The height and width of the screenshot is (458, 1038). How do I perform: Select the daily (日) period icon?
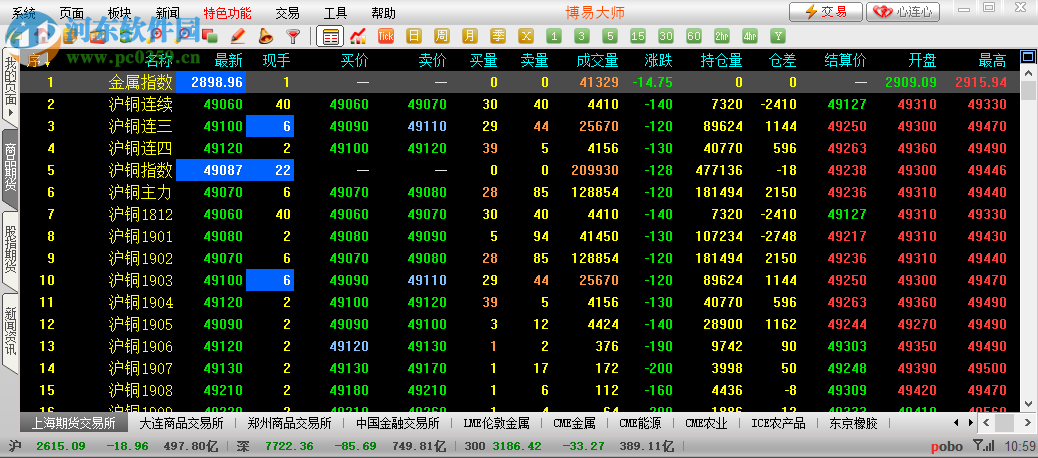(414, 36)
